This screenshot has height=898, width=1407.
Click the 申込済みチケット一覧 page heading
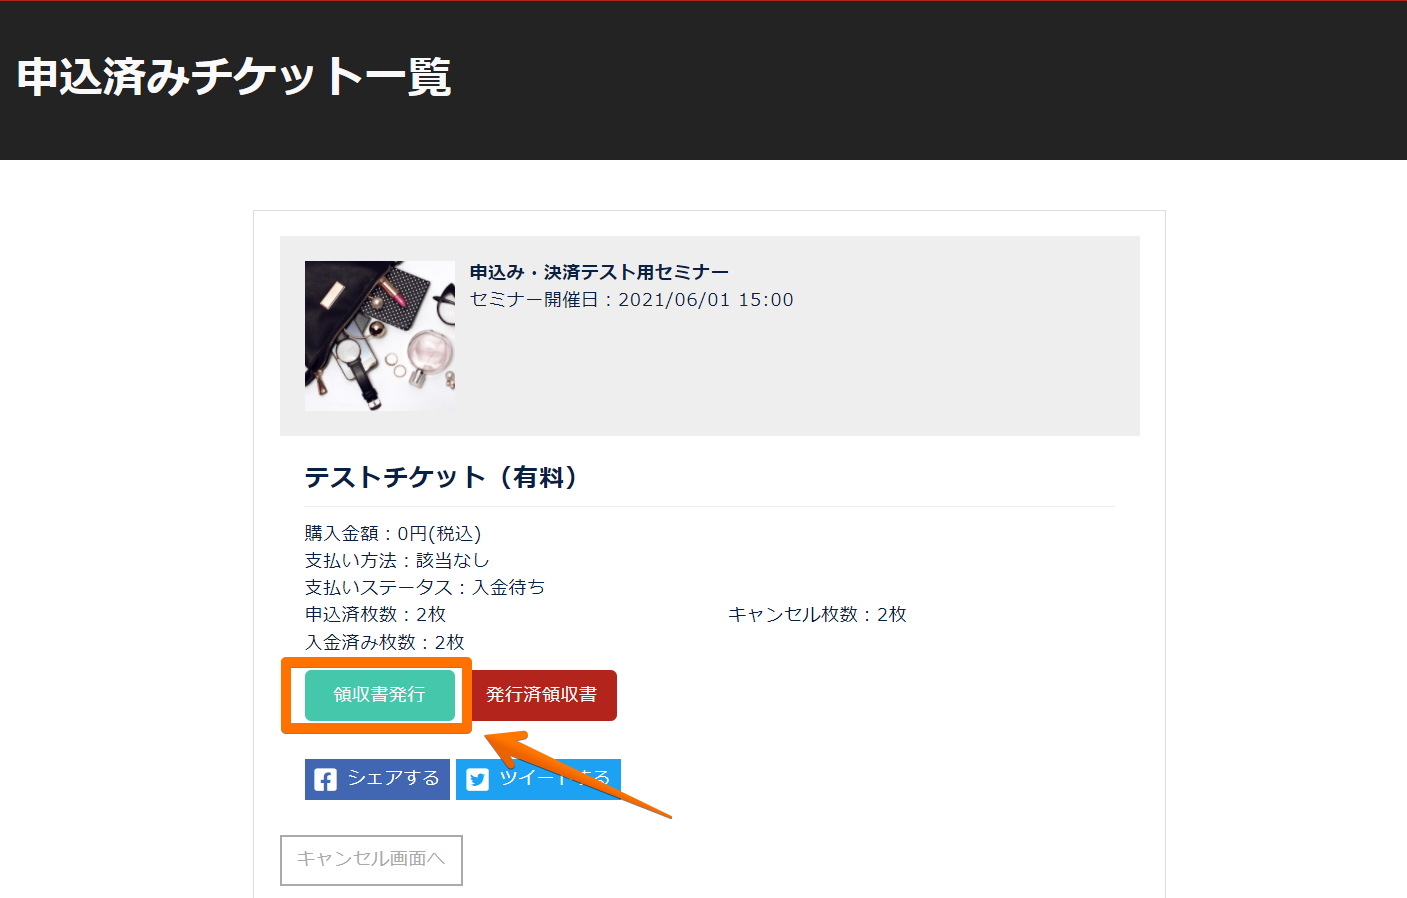click(234, 77)
